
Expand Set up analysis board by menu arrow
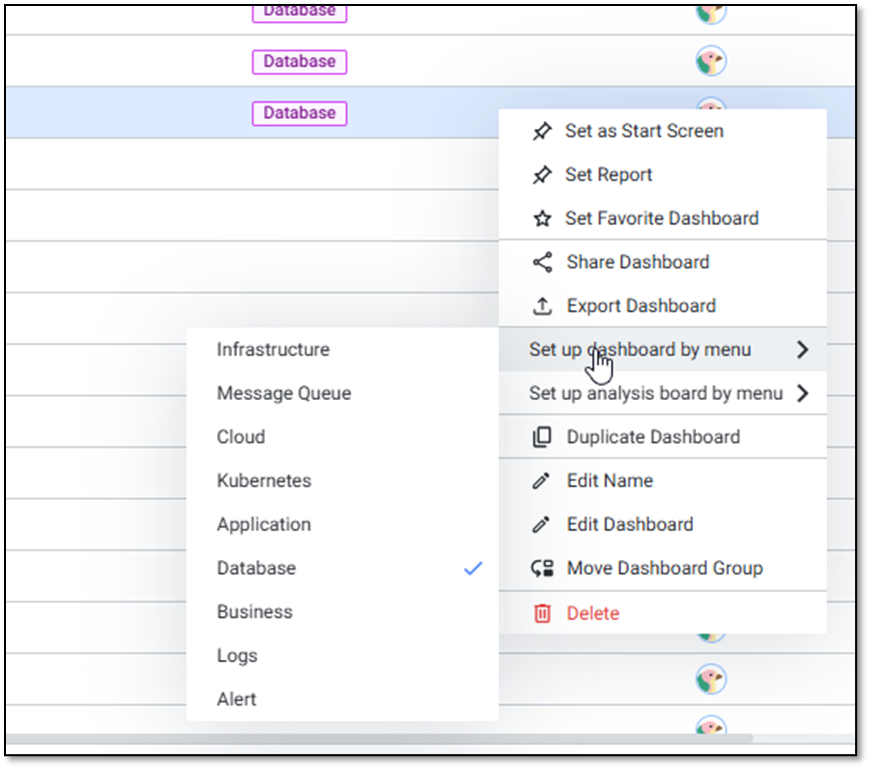[802, 394]
